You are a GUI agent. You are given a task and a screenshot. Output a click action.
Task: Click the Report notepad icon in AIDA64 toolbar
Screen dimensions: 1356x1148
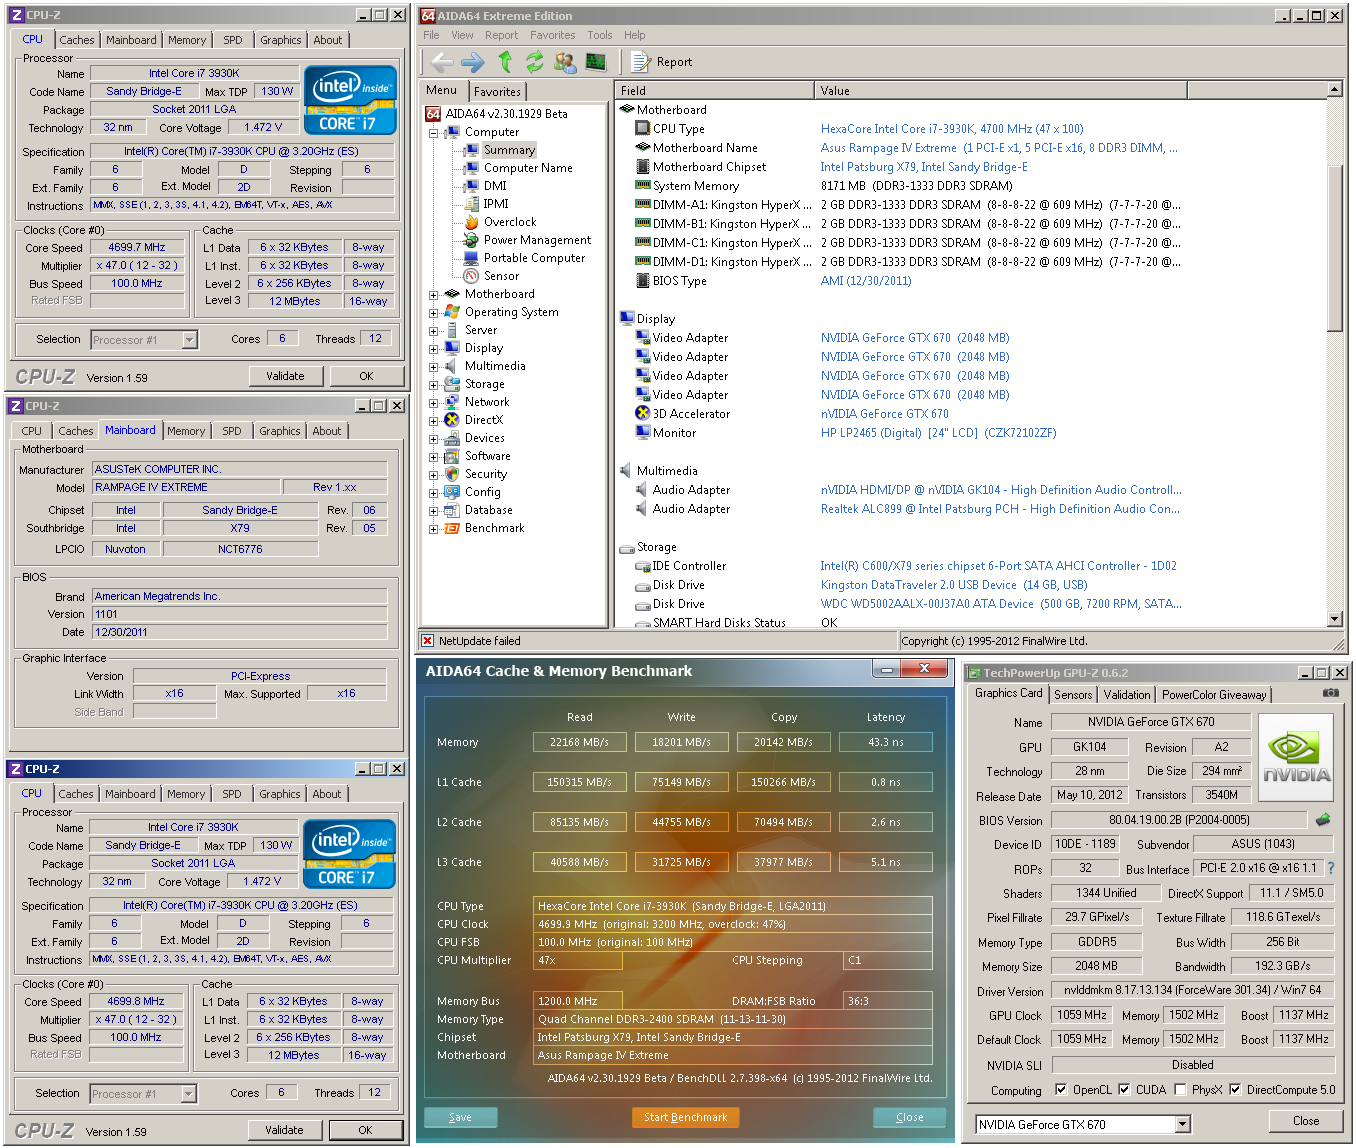pos(641,62)
